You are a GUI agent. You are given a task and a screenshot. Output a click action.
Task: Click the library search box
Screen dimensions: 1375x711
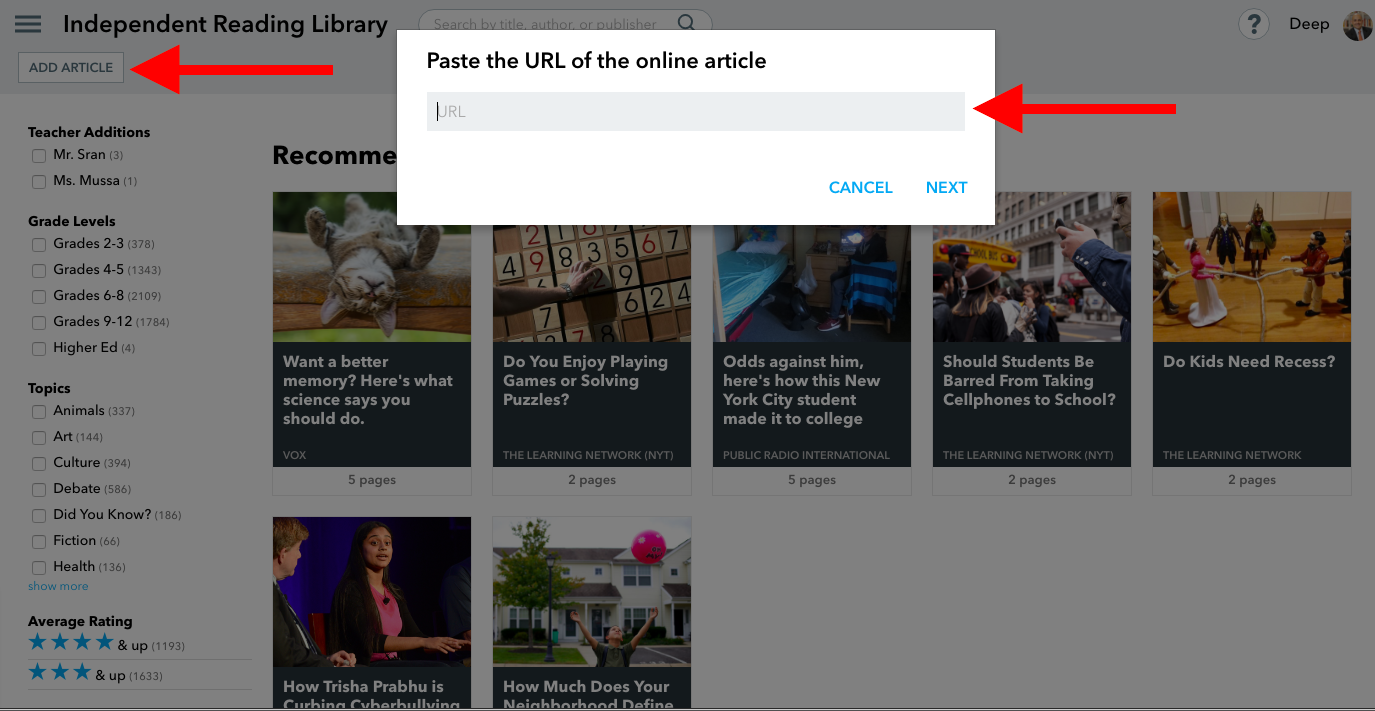pyautogui.click(x=565, y=23)
